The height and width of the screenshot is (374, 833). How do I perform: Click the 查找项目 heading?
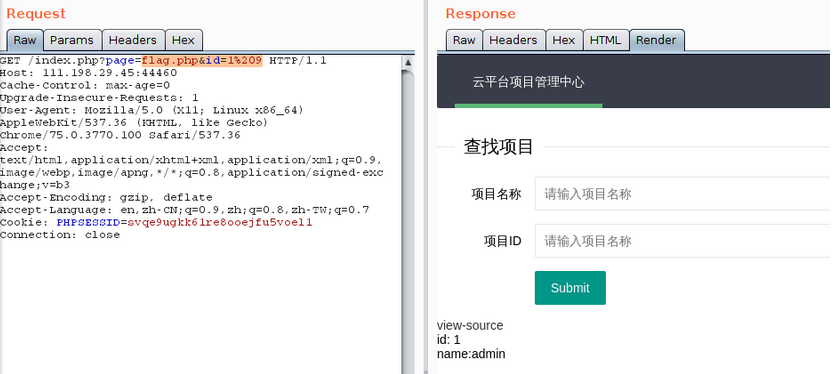coord(498,147)
